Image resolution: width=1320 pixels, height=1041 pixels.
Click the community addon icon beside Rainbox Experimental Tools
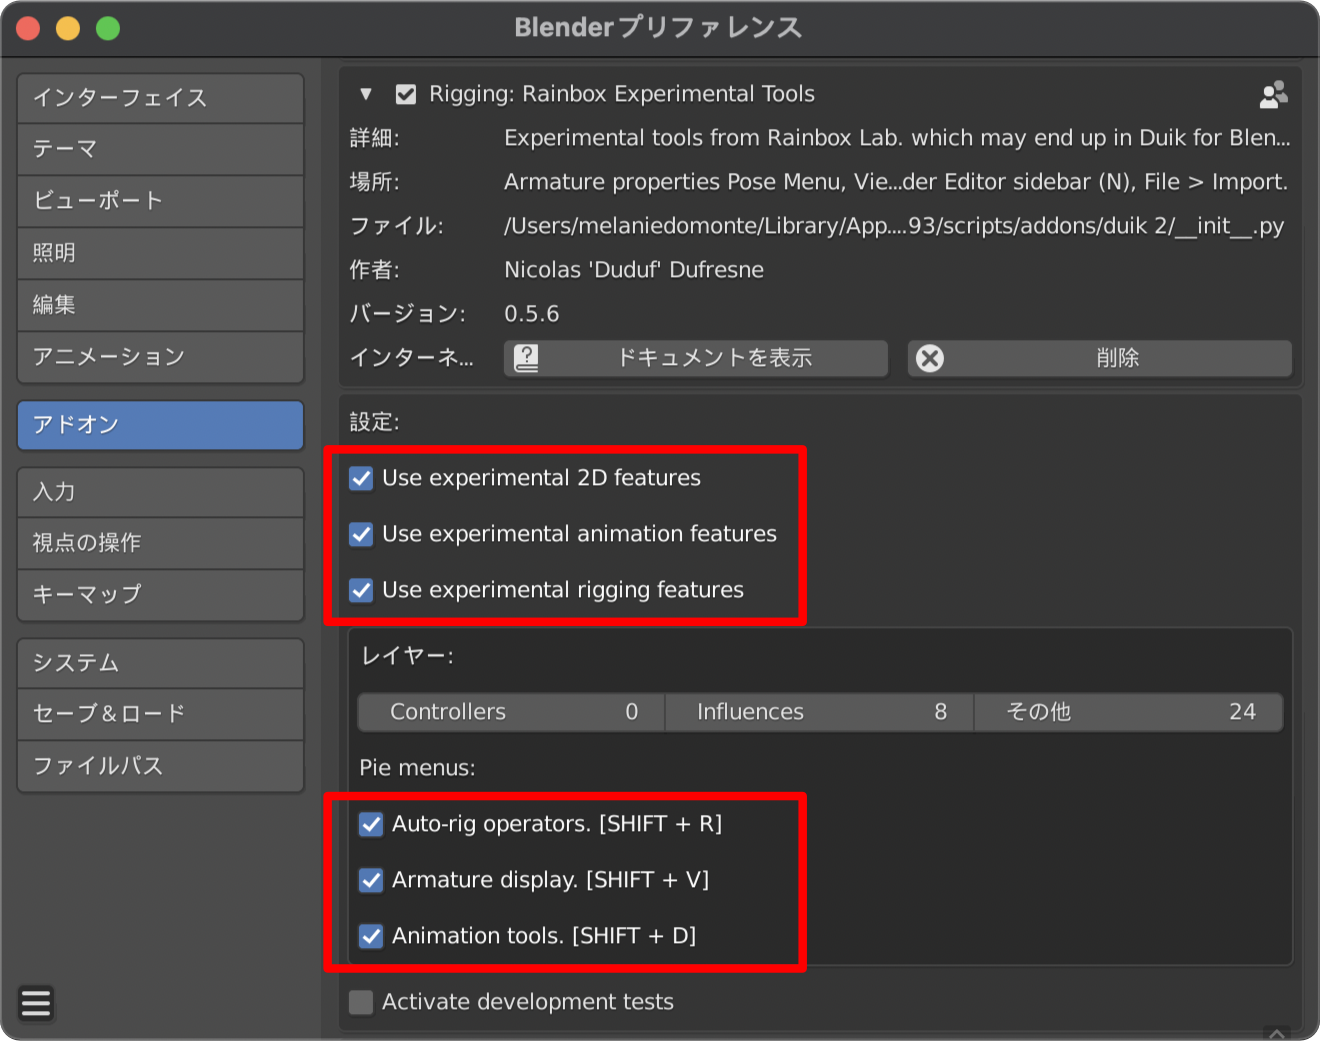point(1273,94)
